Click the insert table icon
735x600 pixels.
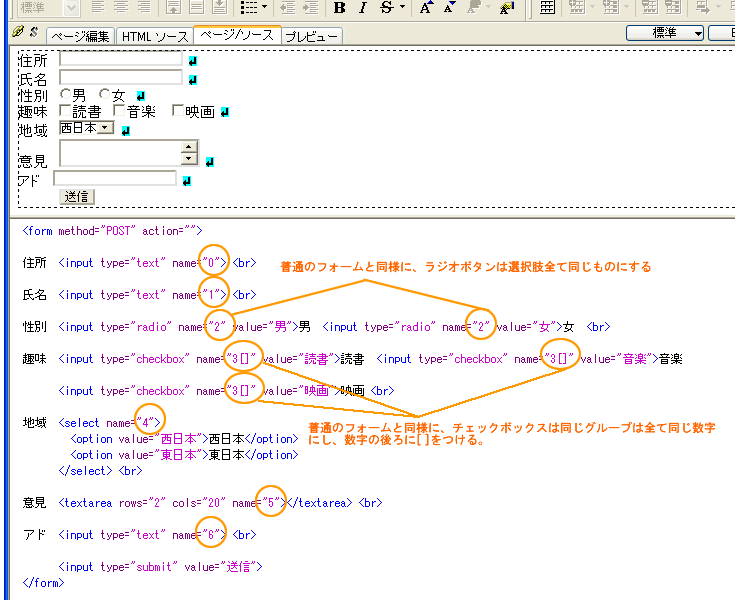pos(547,7)
